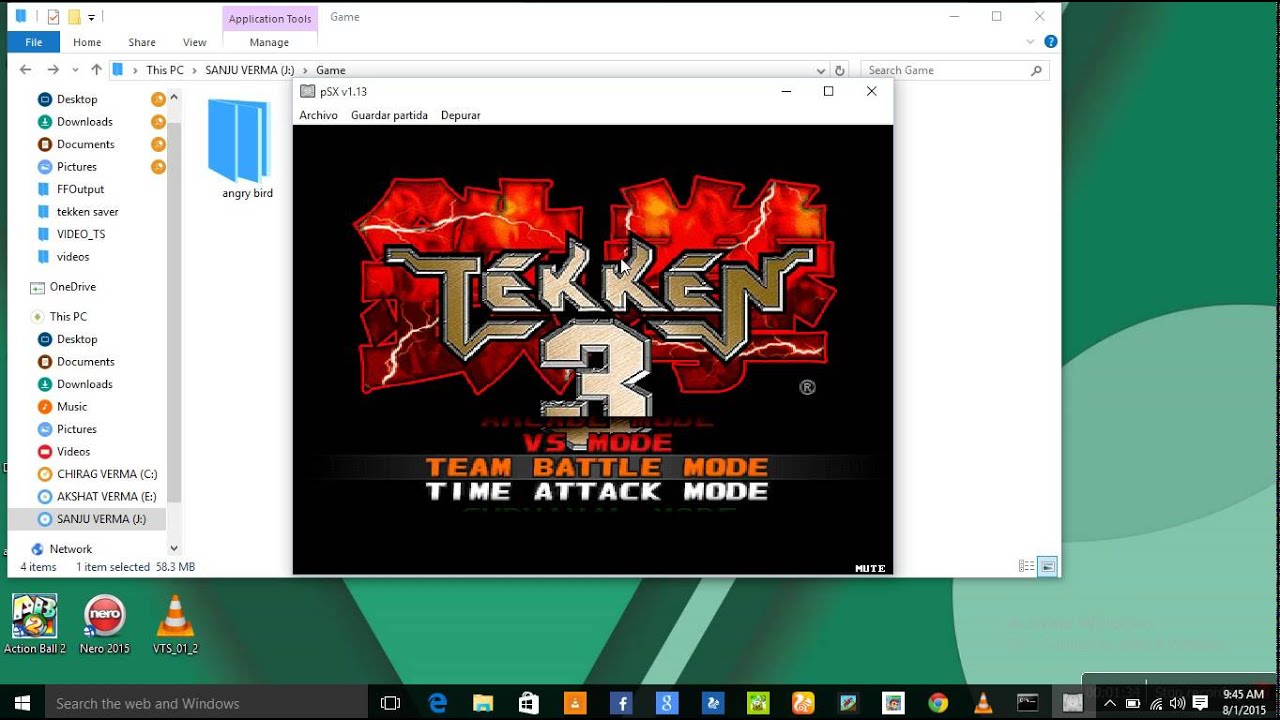Viewport: 1280px width, 720px height.
Task: Click the Game breadcrumb in address bar
Action: [x=331, y=70]
